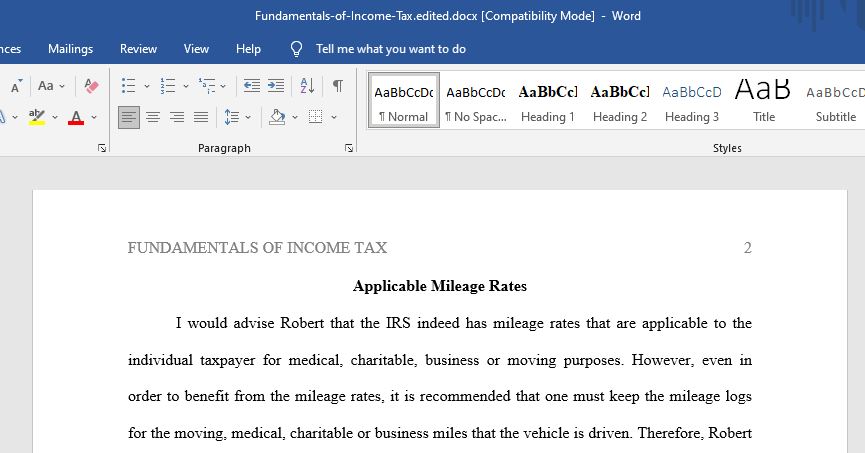This screenshot has width=865, height=453.
Task: Open the Text Effects dropdown arrow
Action: [15, 117]
